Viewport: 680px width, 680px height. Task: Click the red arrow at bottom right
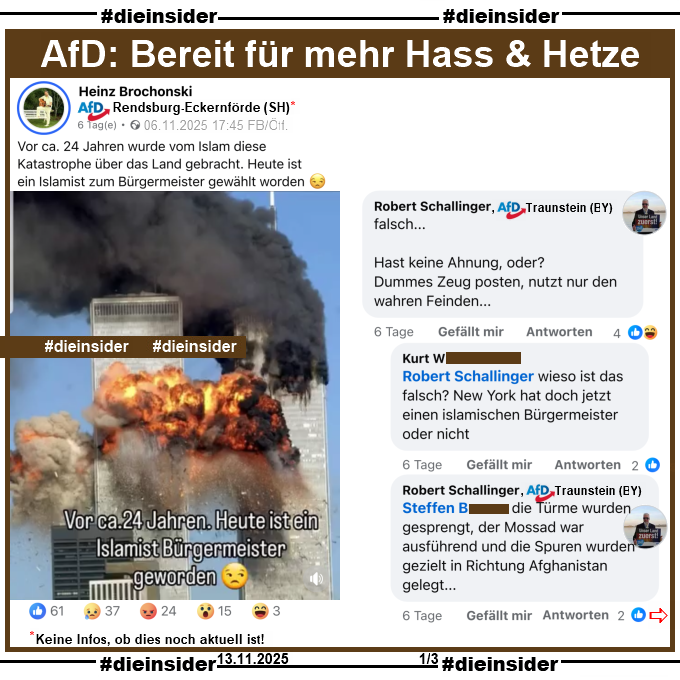tap(658, 615)
